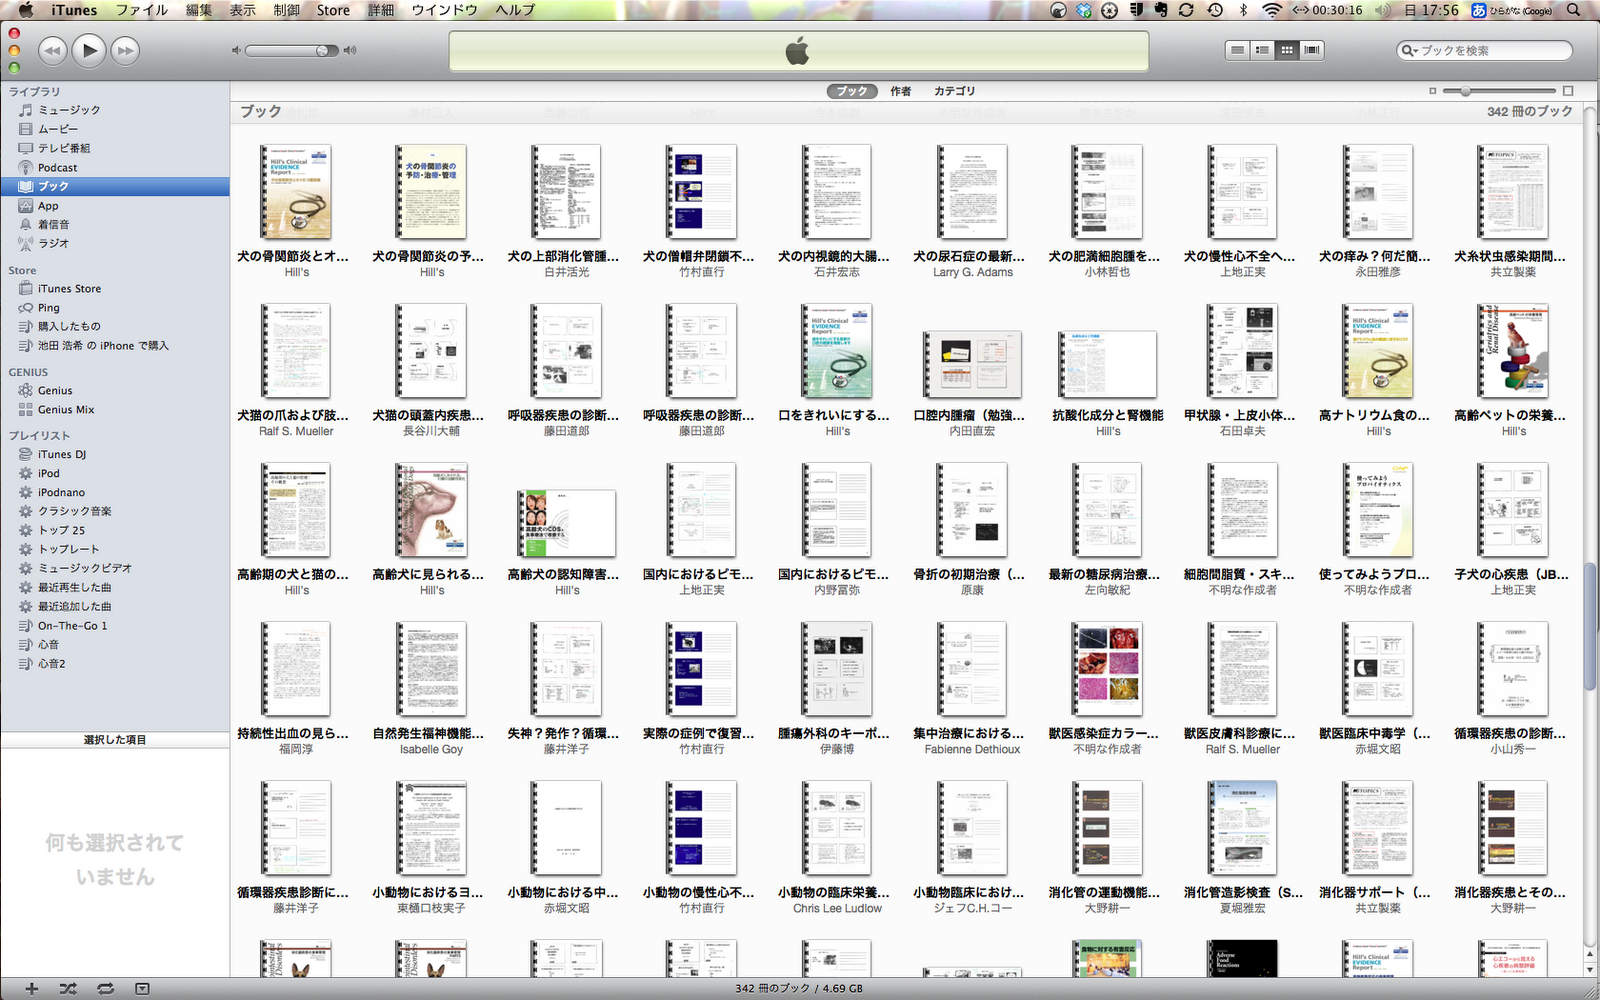Select the 高齢ペットの栄養... book cover

(x=1513, y=350)
